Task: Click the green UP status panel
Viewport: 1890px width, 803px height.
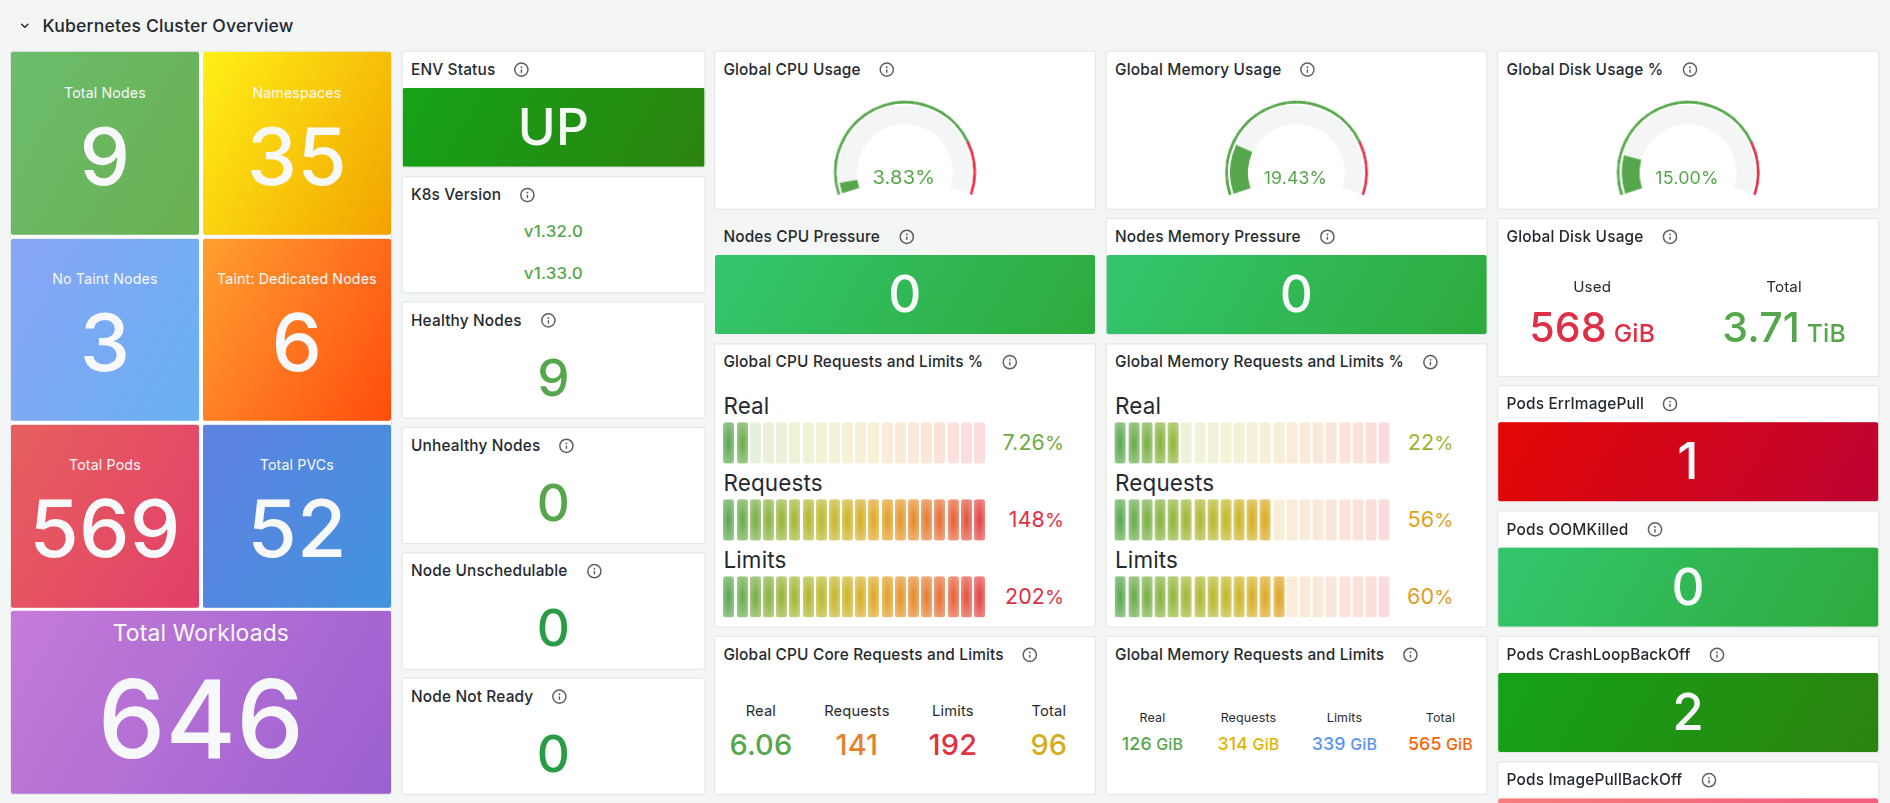Action: click(553, 127)
